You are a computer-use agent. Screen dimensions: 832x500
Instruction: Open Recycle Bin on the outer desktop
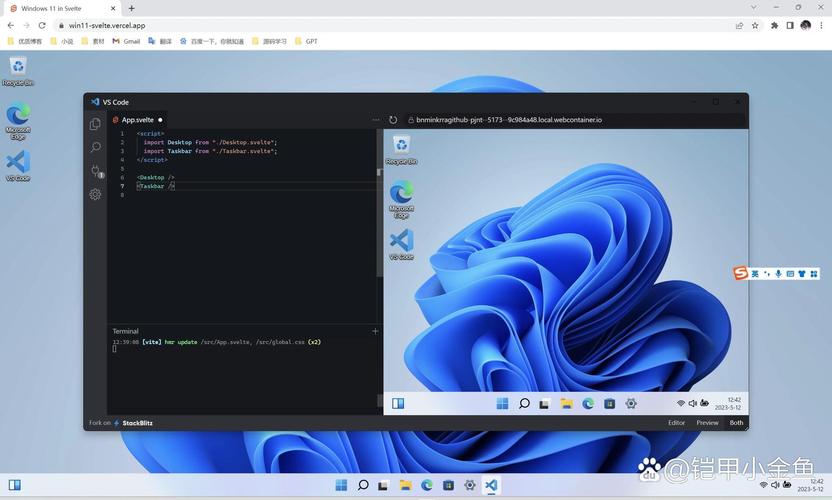(x=18, y=72)
